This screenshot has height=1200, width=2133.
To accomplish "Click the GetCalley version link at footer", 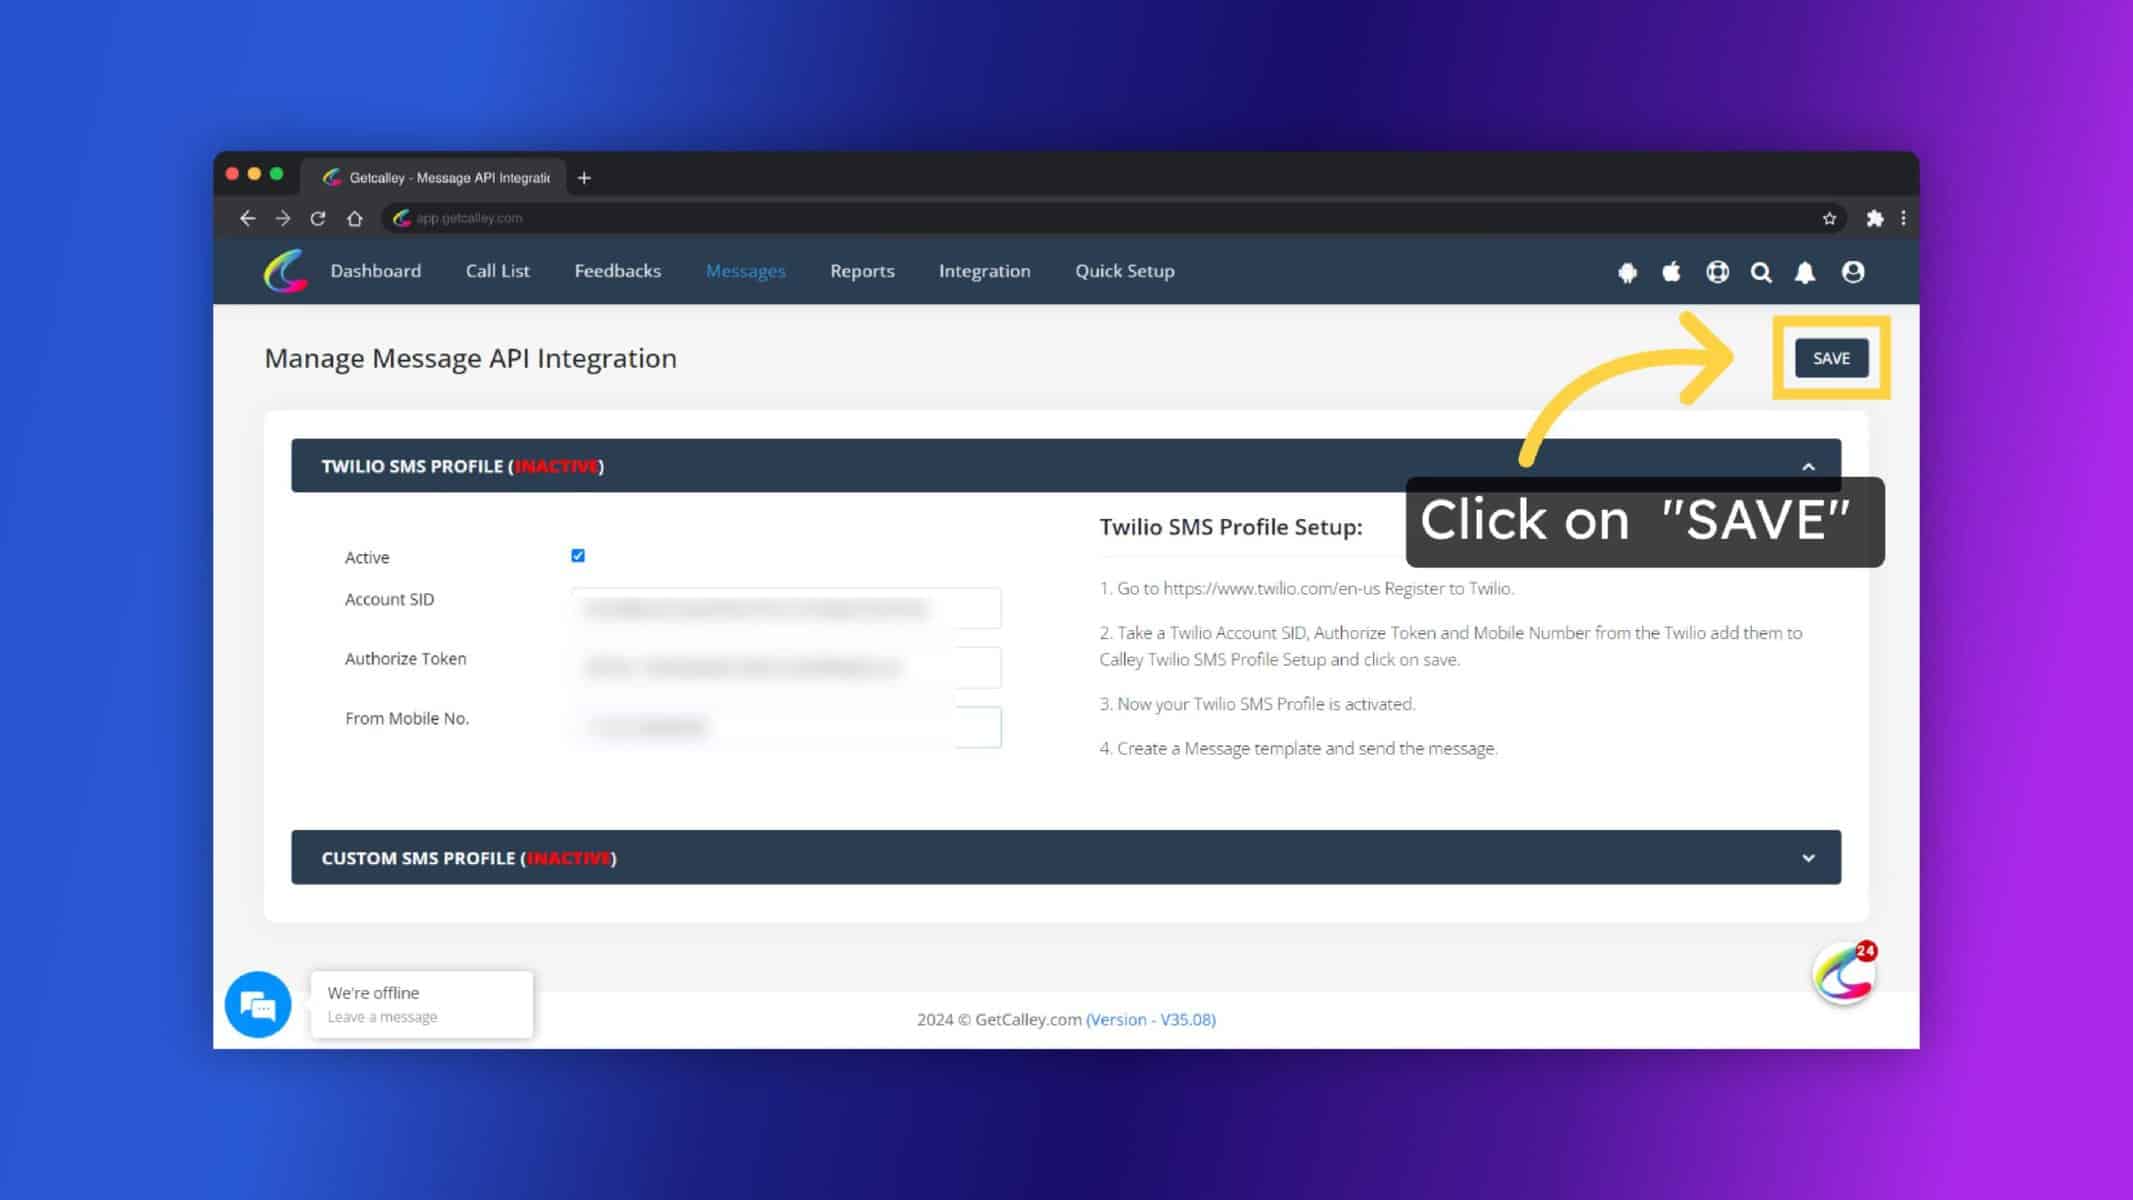I will coord(1150,1018).
